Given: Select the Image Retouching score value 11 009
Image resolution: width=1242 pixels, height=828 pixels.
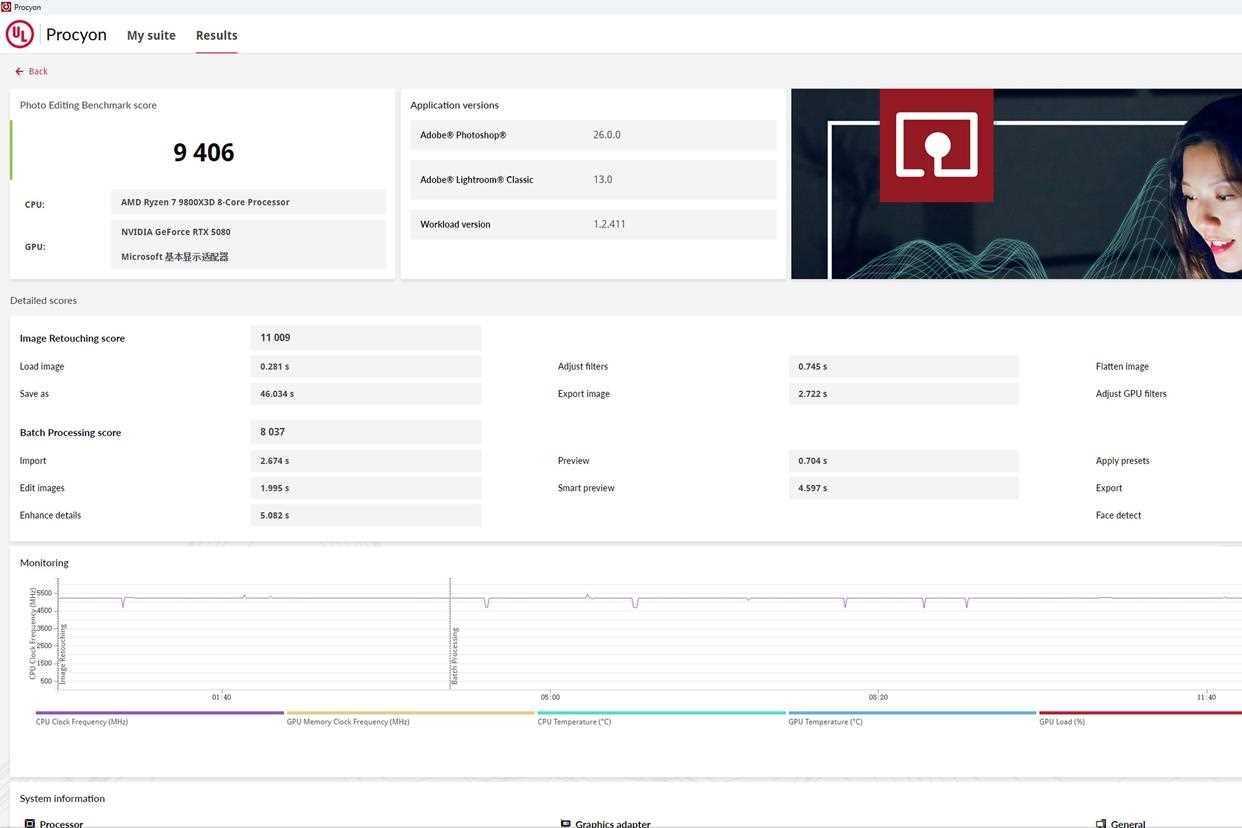Looking at the screenshot, I should [x=275, y=338].
